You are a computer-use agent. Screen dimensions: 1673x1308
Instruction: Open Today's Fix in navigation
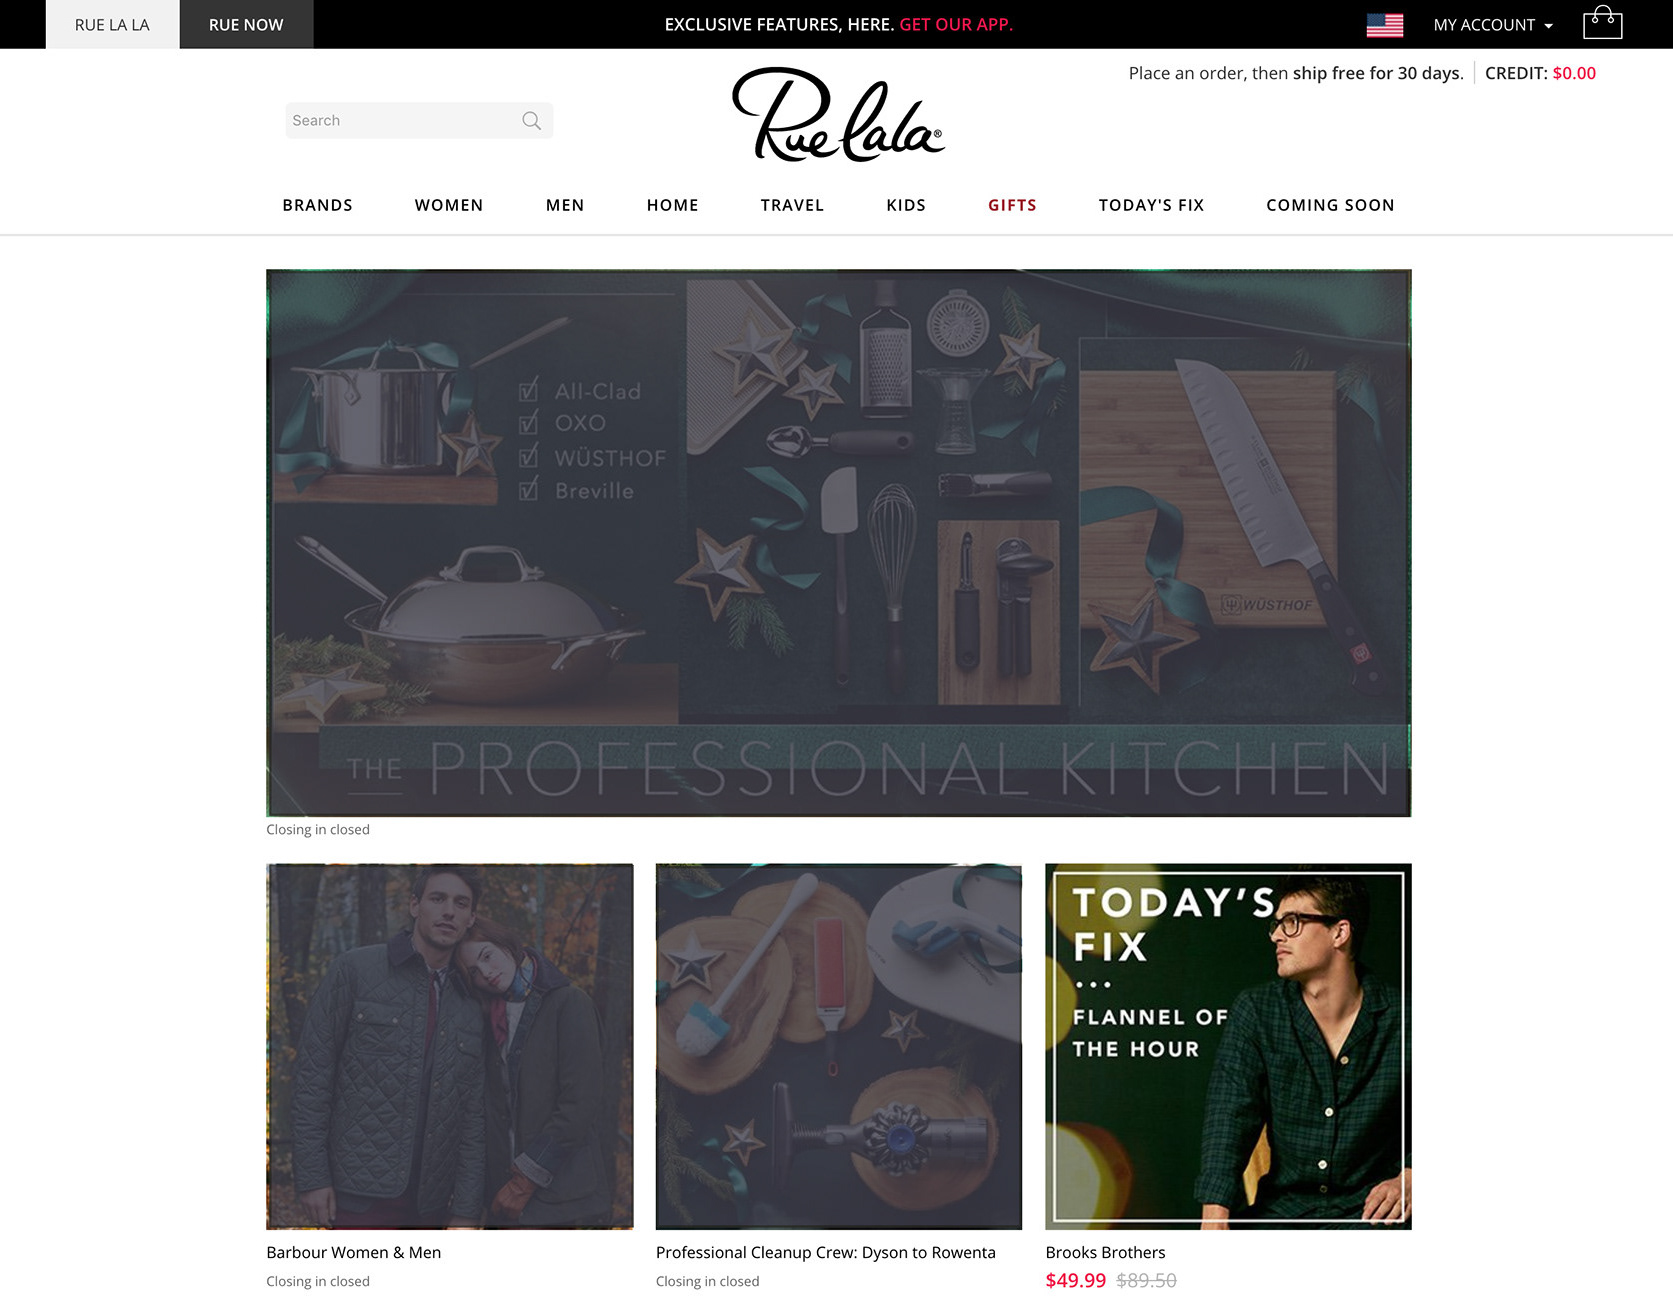[x=1151, y=205]
